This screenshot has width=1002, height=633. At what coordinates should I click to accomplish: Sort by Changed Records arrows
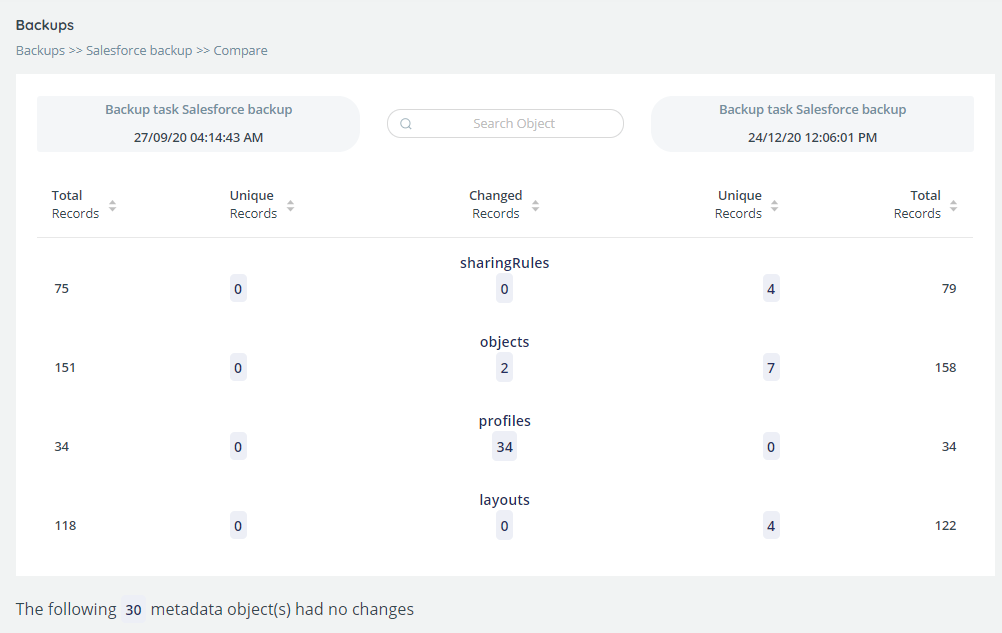click(536, 206)
